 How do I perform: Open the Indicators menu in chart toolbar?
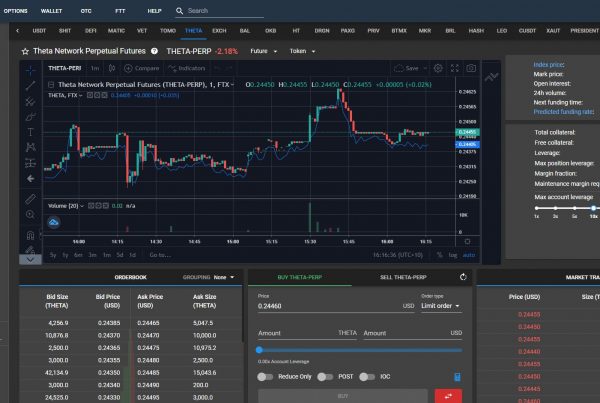click(x=187, y=68)
